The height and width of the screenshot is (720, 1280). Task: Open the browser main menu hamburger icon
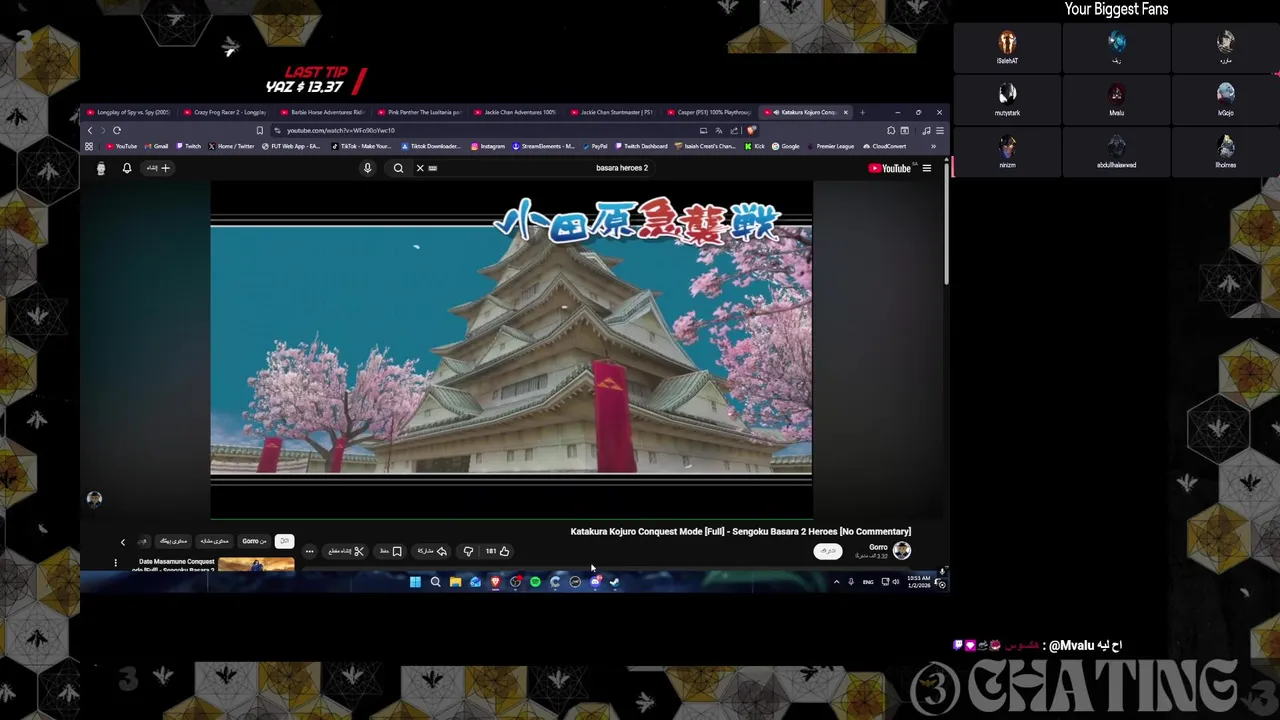pyautogui.click(x=939, y=130)
